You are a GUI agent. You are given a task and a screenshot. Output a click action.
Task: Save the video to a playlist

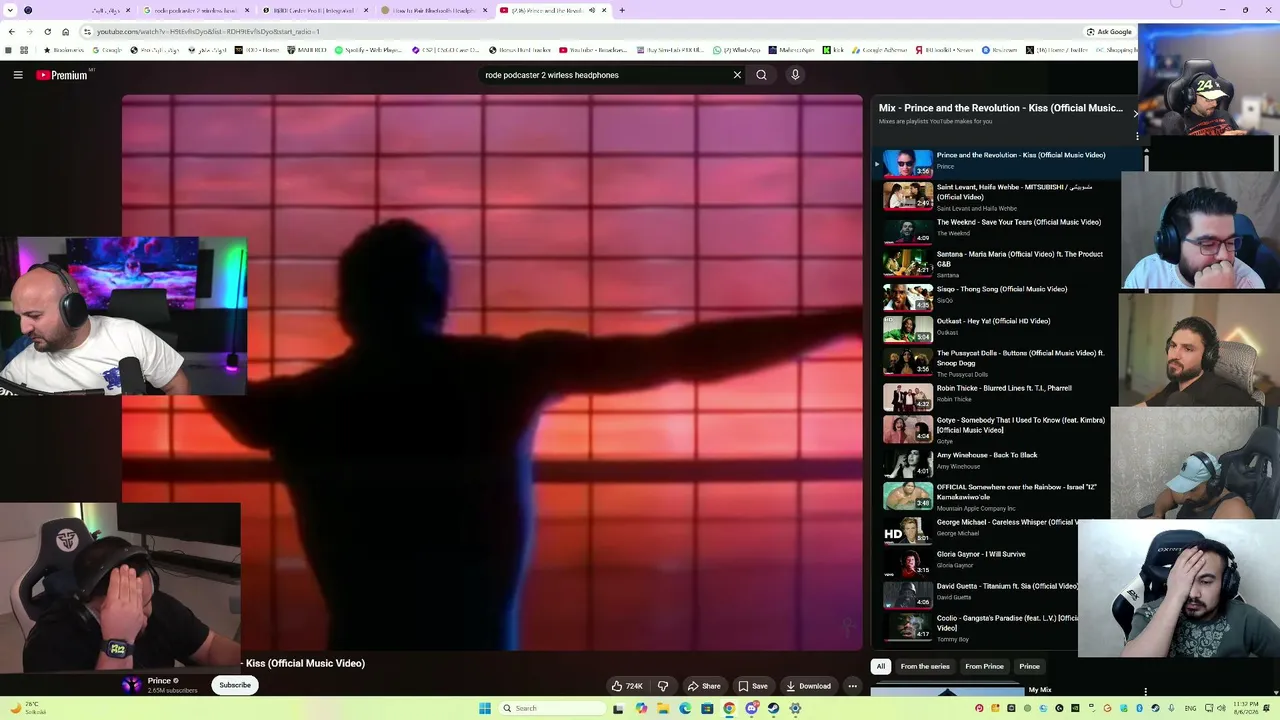(753, 686)
